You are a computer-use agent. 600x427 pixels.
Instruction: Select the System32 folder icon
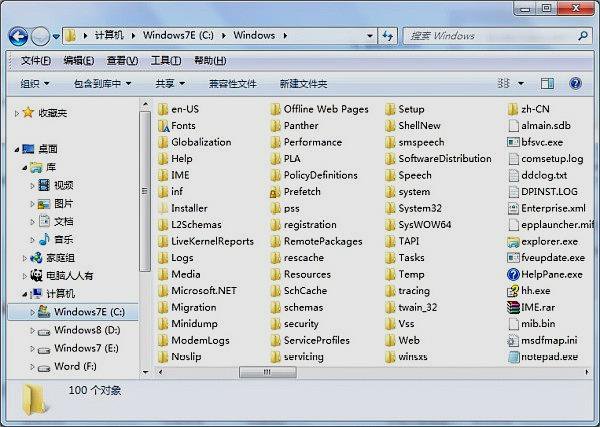pyautogui.click(x=390, y=209)
